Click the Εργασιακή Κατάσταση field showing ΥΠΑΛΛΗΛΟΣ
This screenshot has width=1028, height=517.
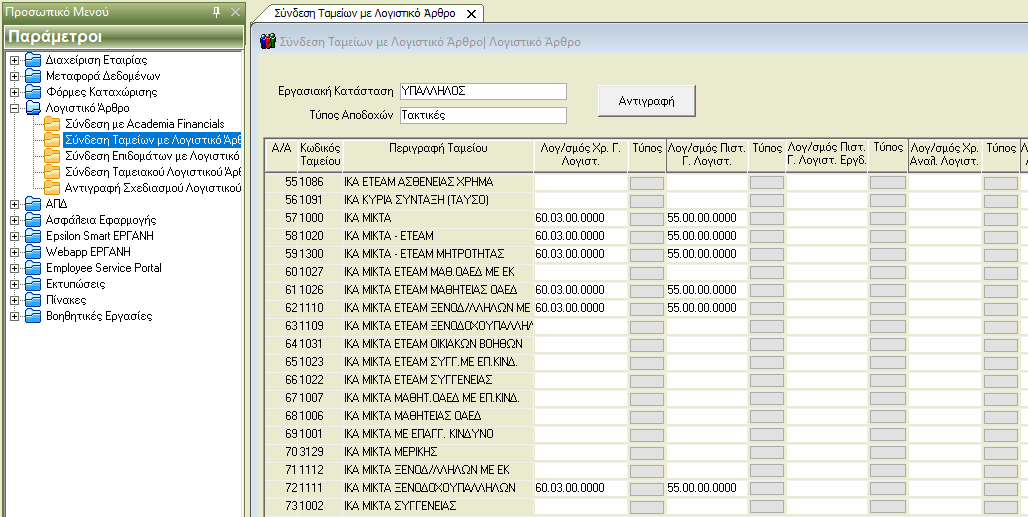(482, 91)
